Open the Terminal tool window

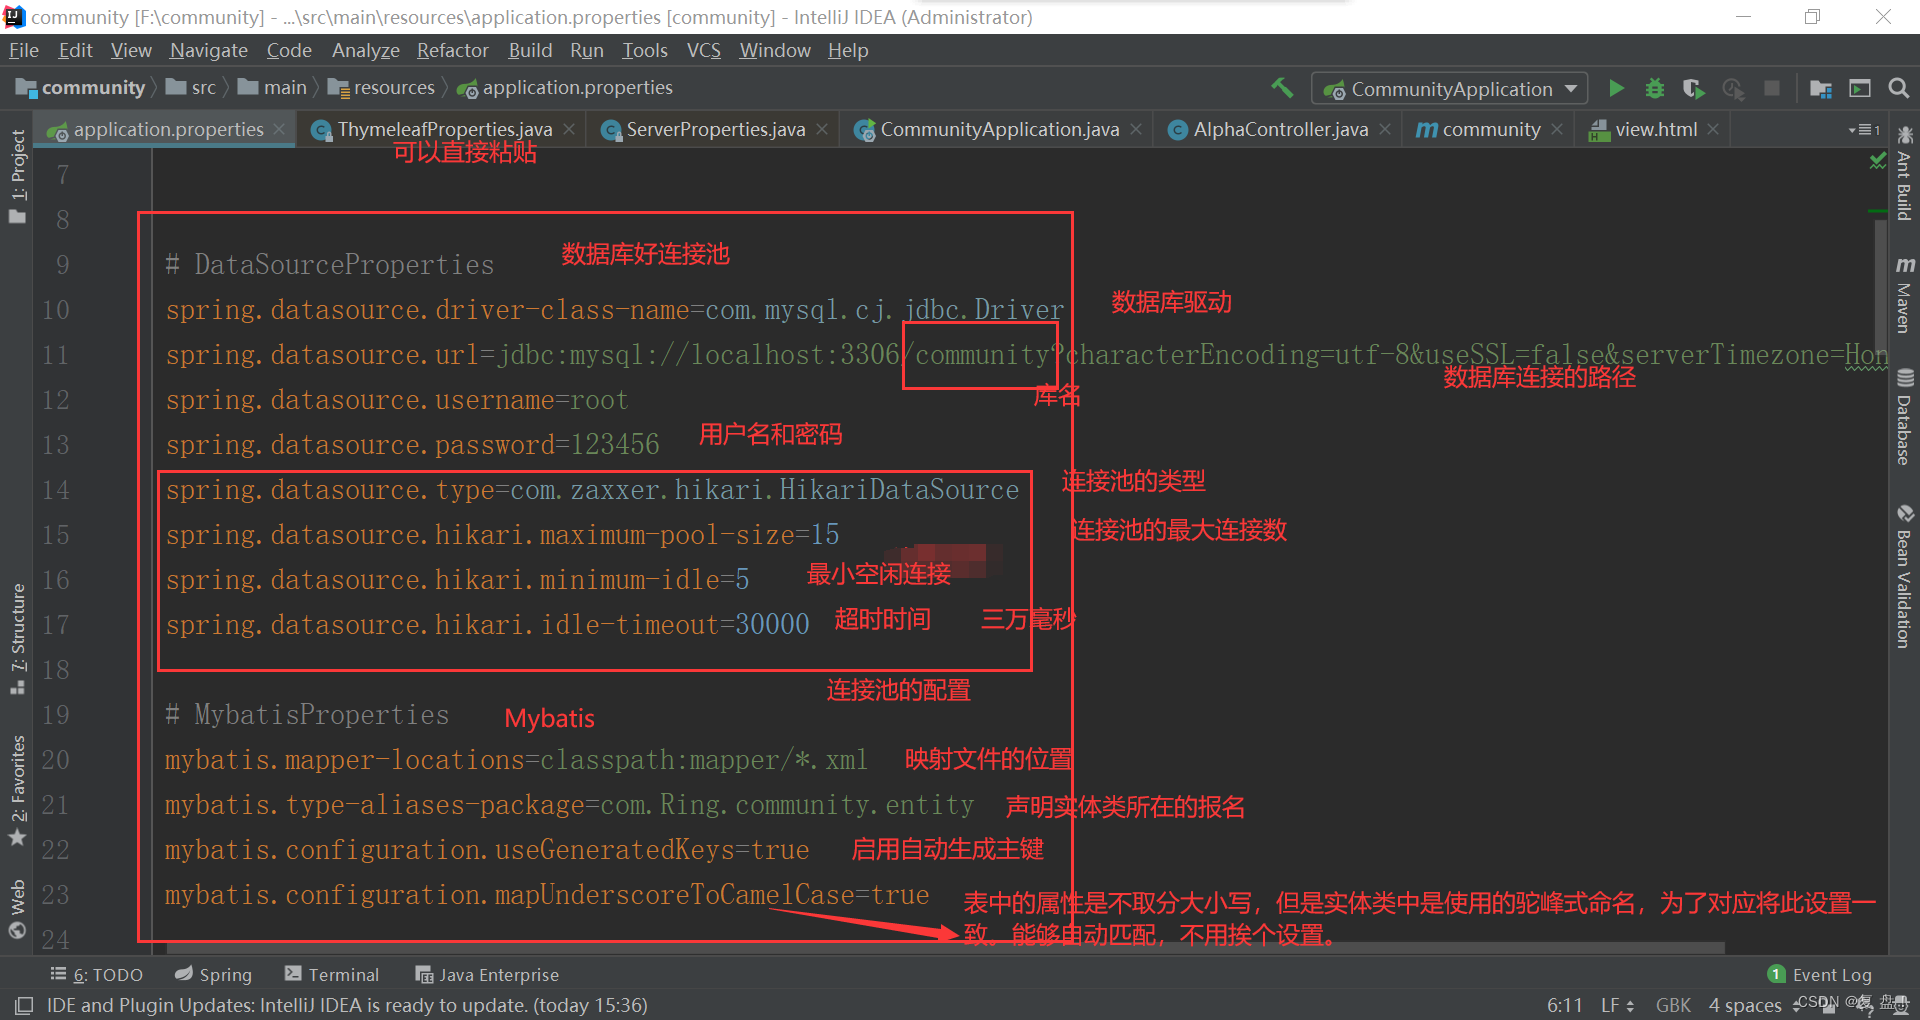point(331,975)
